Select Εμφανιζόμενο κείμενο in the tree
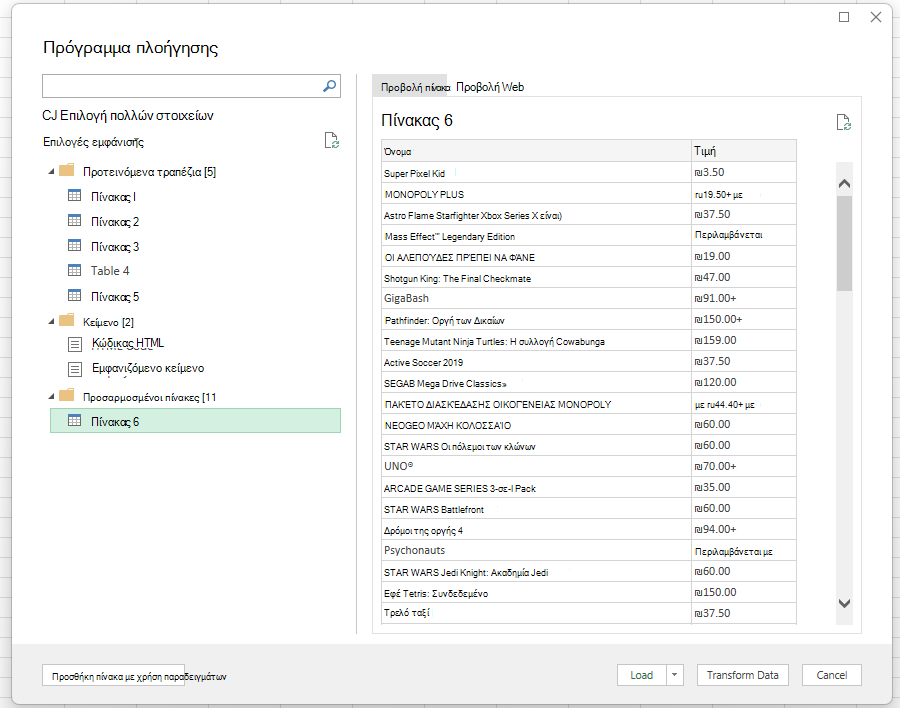The image size is (900, 708). 148,368
